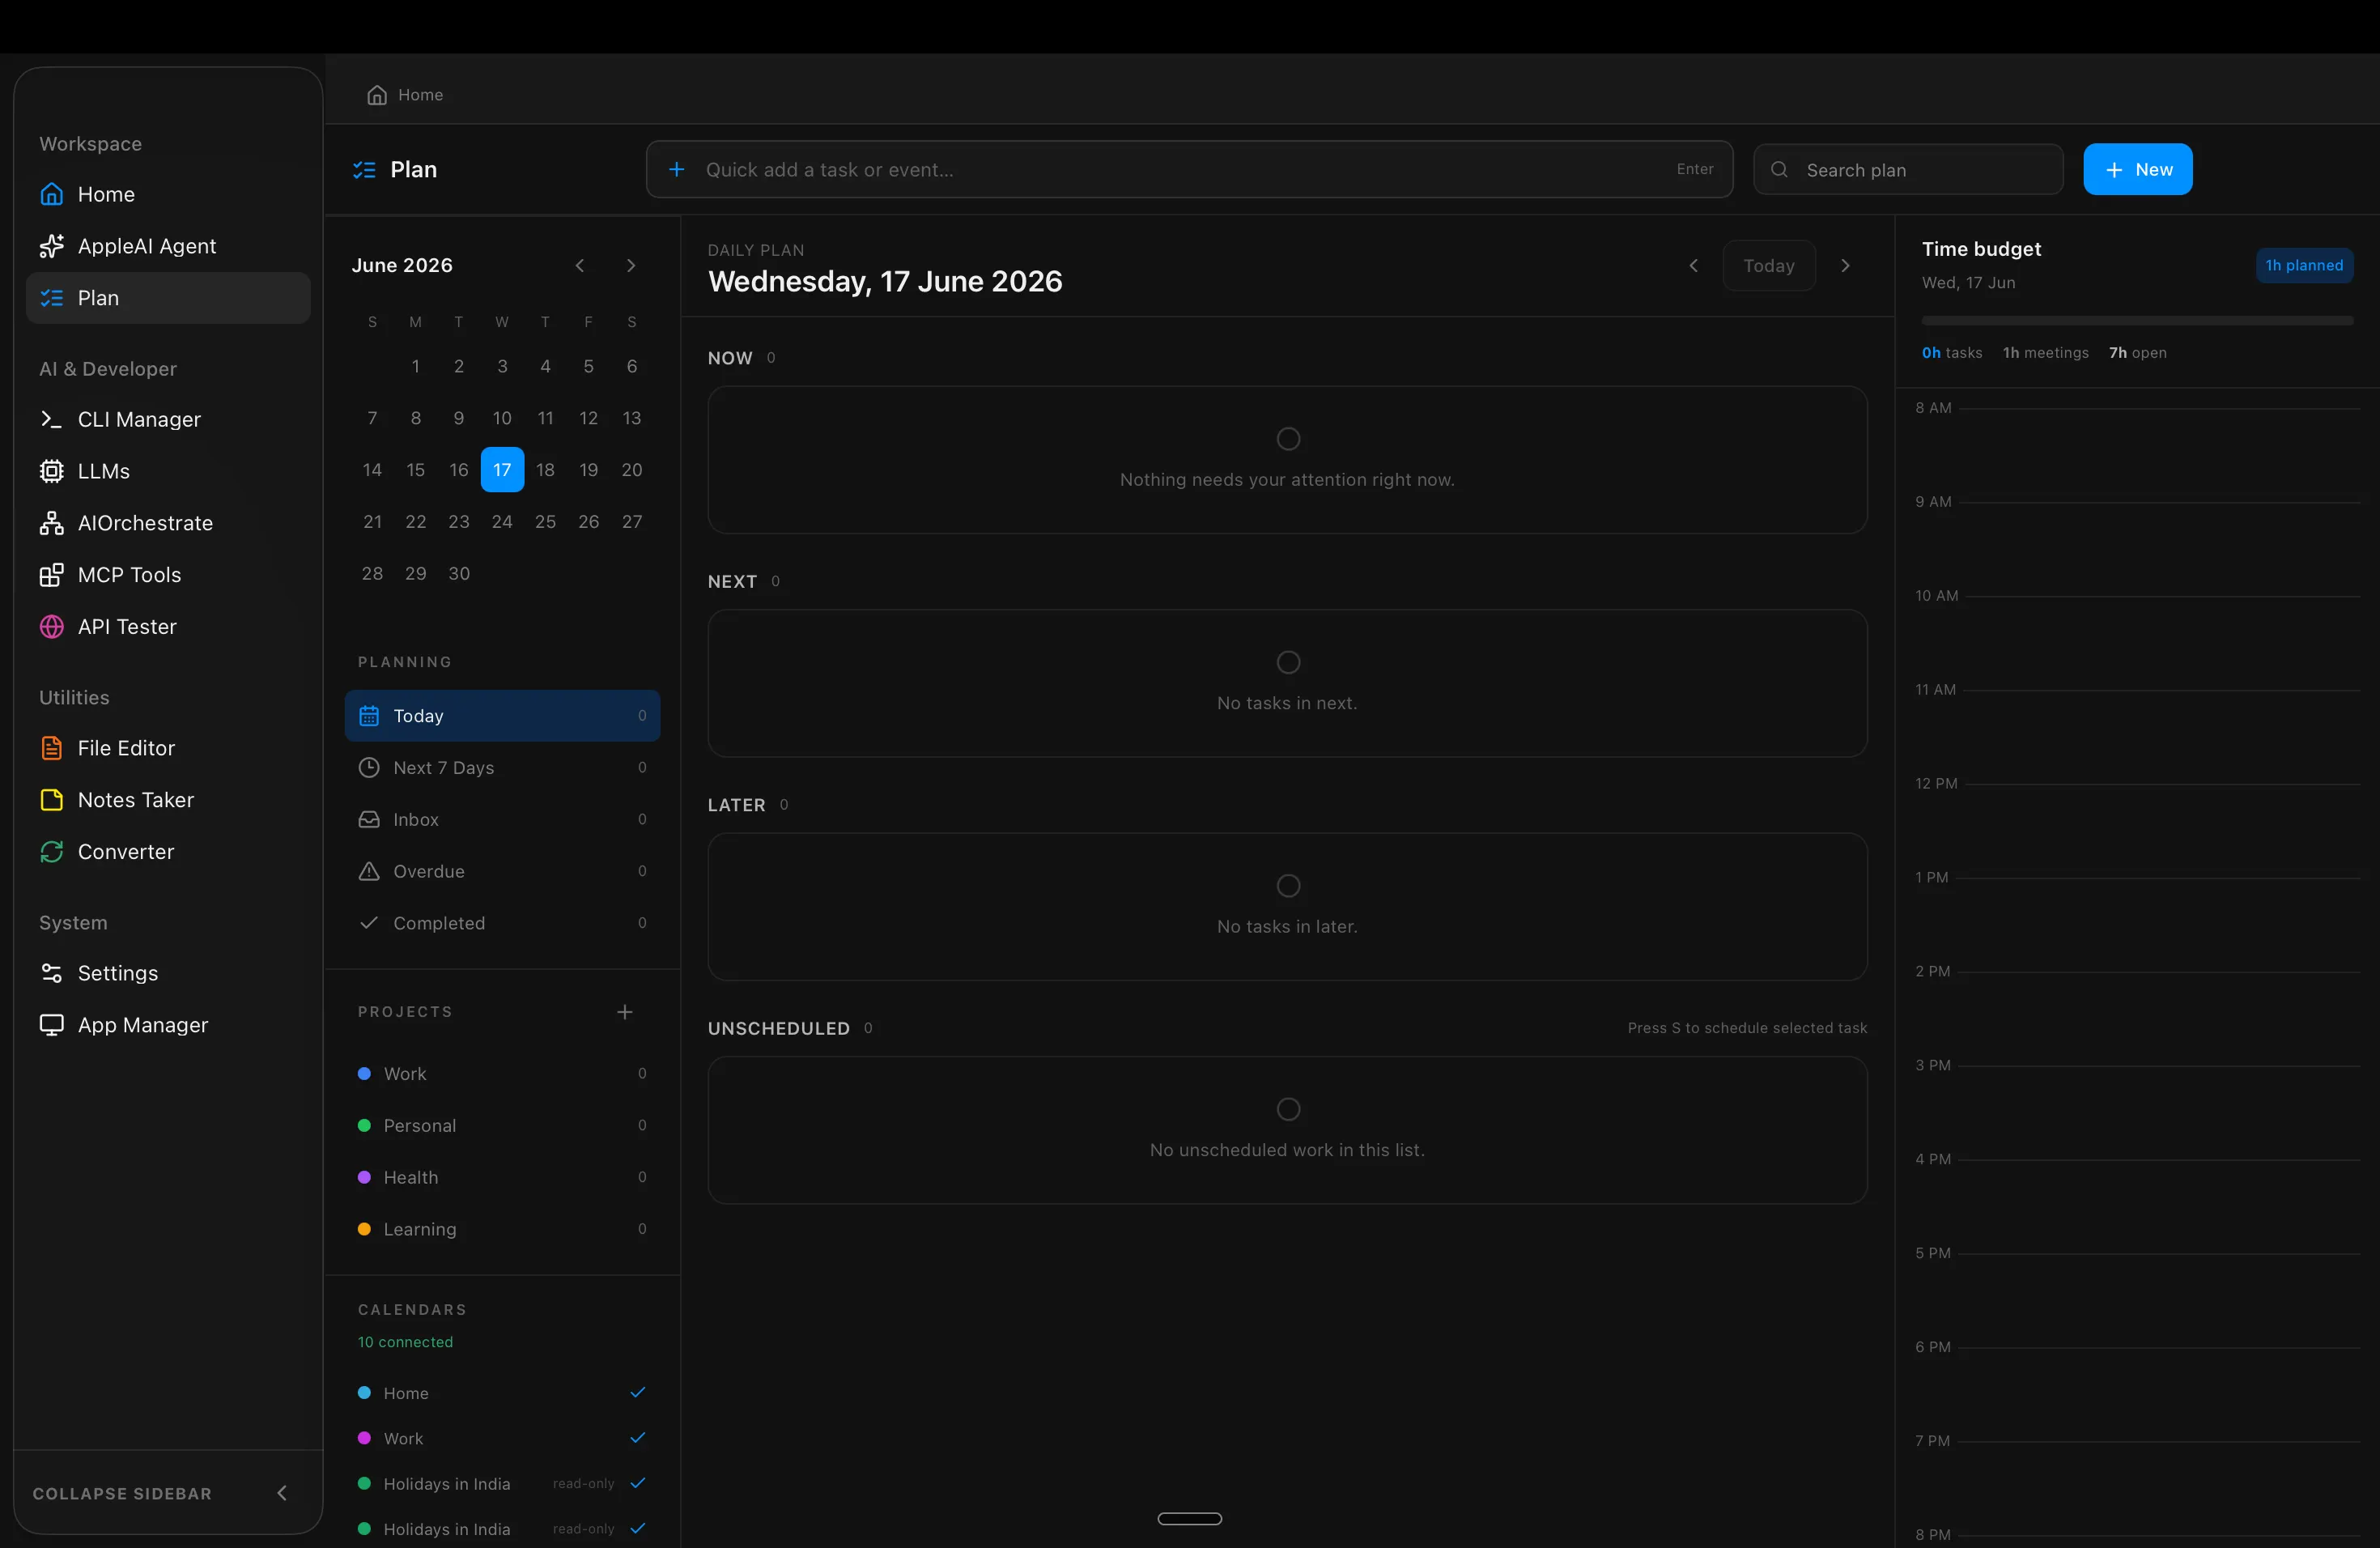The image size is (2380, 1548).
Task: Open AIOrchestrate network icon
Action: click(51, 523)
